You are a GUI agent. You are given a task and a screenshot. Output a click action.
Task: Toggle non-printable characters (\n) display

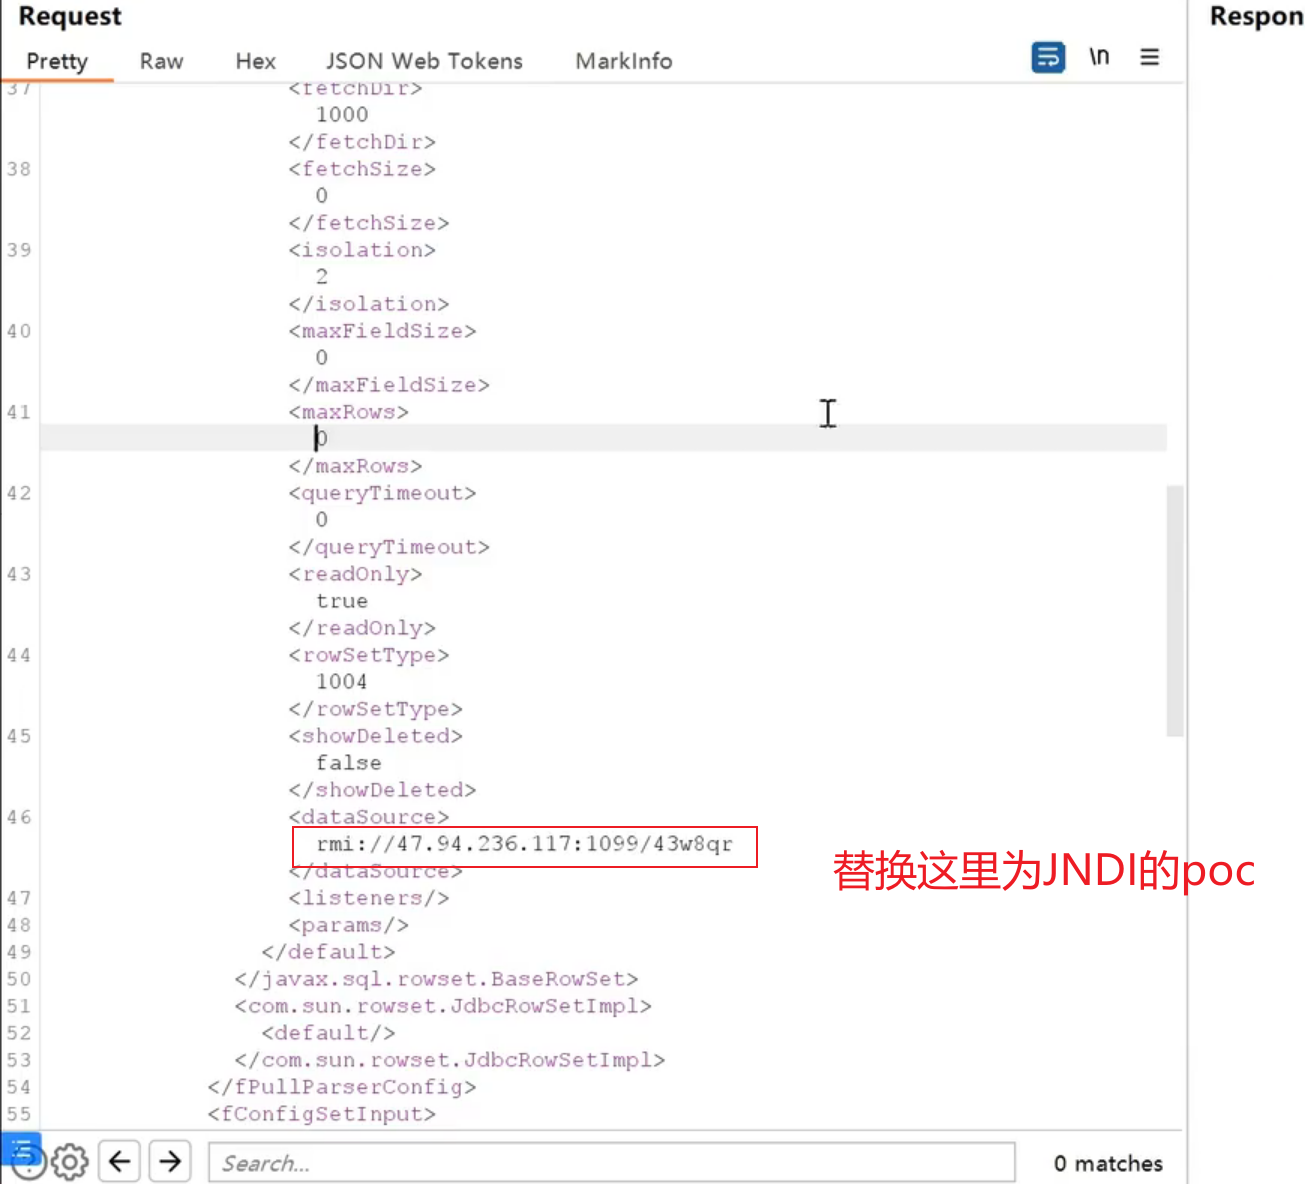coord(1099,57)
